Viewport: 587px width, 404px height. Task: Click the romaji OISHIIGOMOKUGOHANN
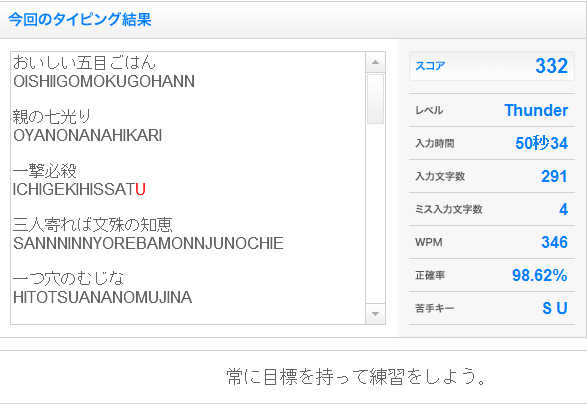click(104, 81)
